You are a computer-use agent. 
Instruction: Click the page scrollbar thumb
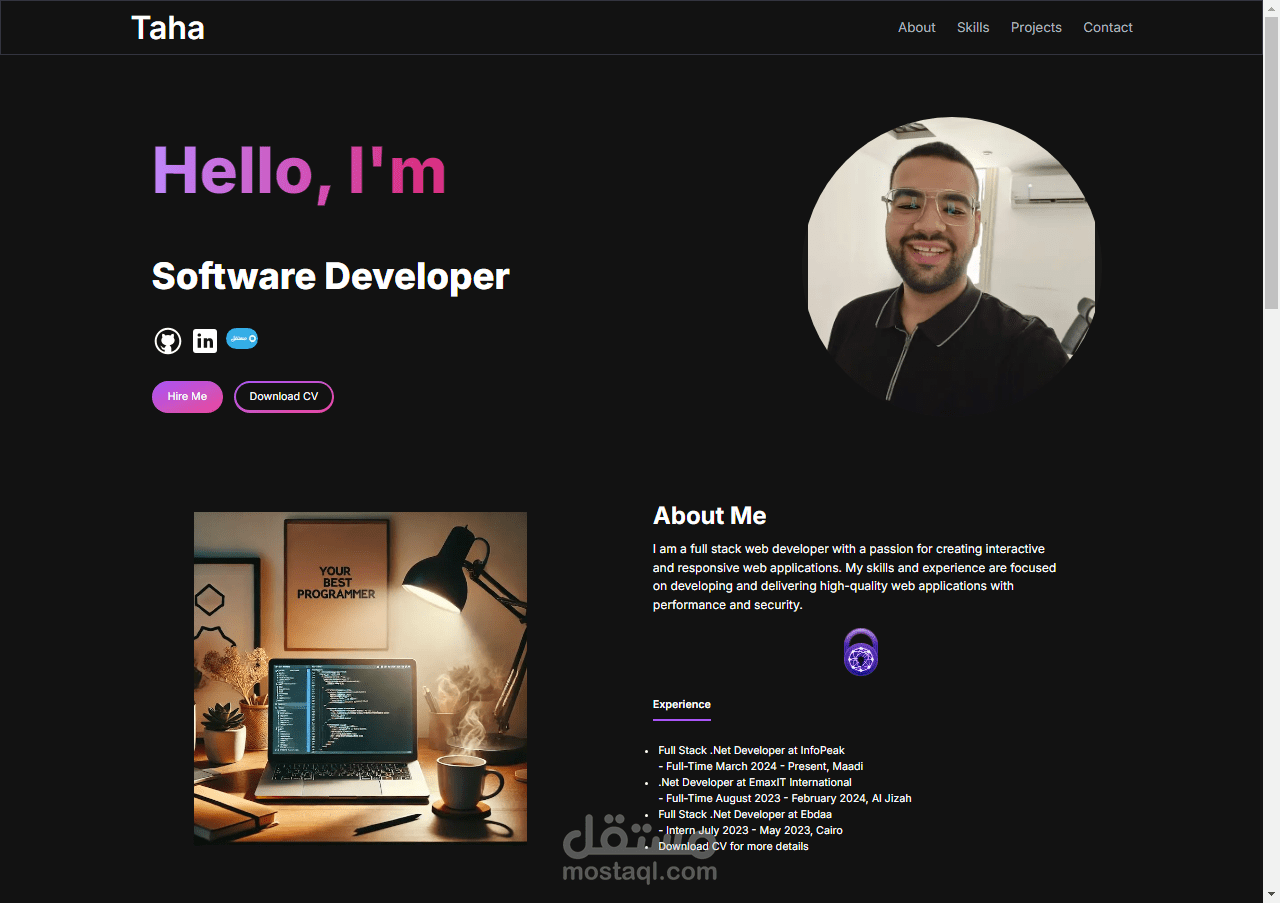click(1271, 162)
